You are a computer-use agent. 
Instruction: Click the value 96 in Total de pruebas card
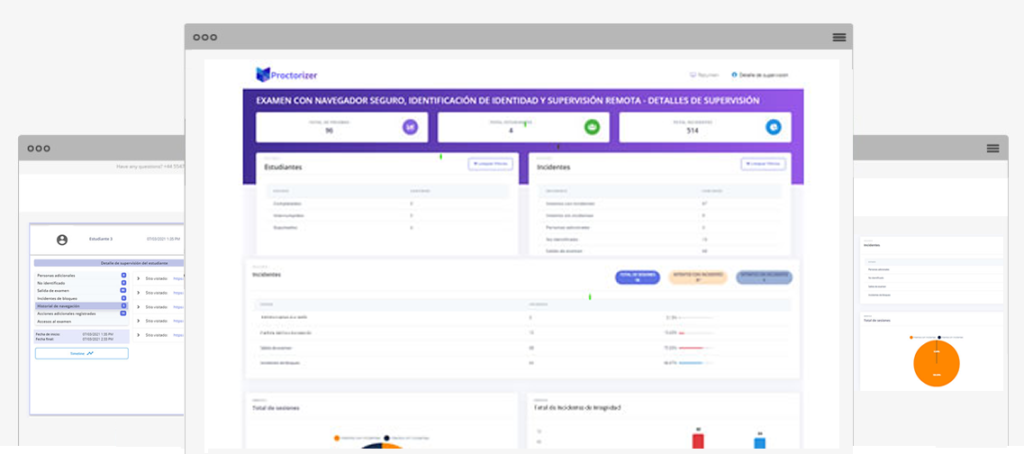click(329, 130)
